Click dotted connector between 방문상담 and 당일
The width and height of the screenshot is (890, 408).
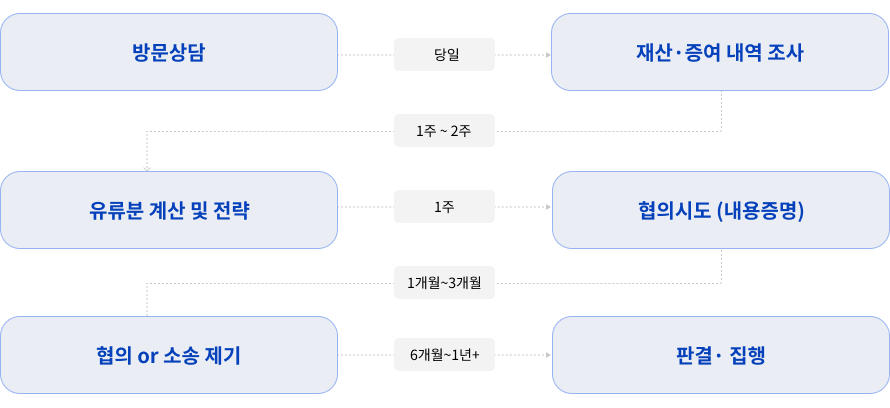pyautogui.click(x=366, y=54)
